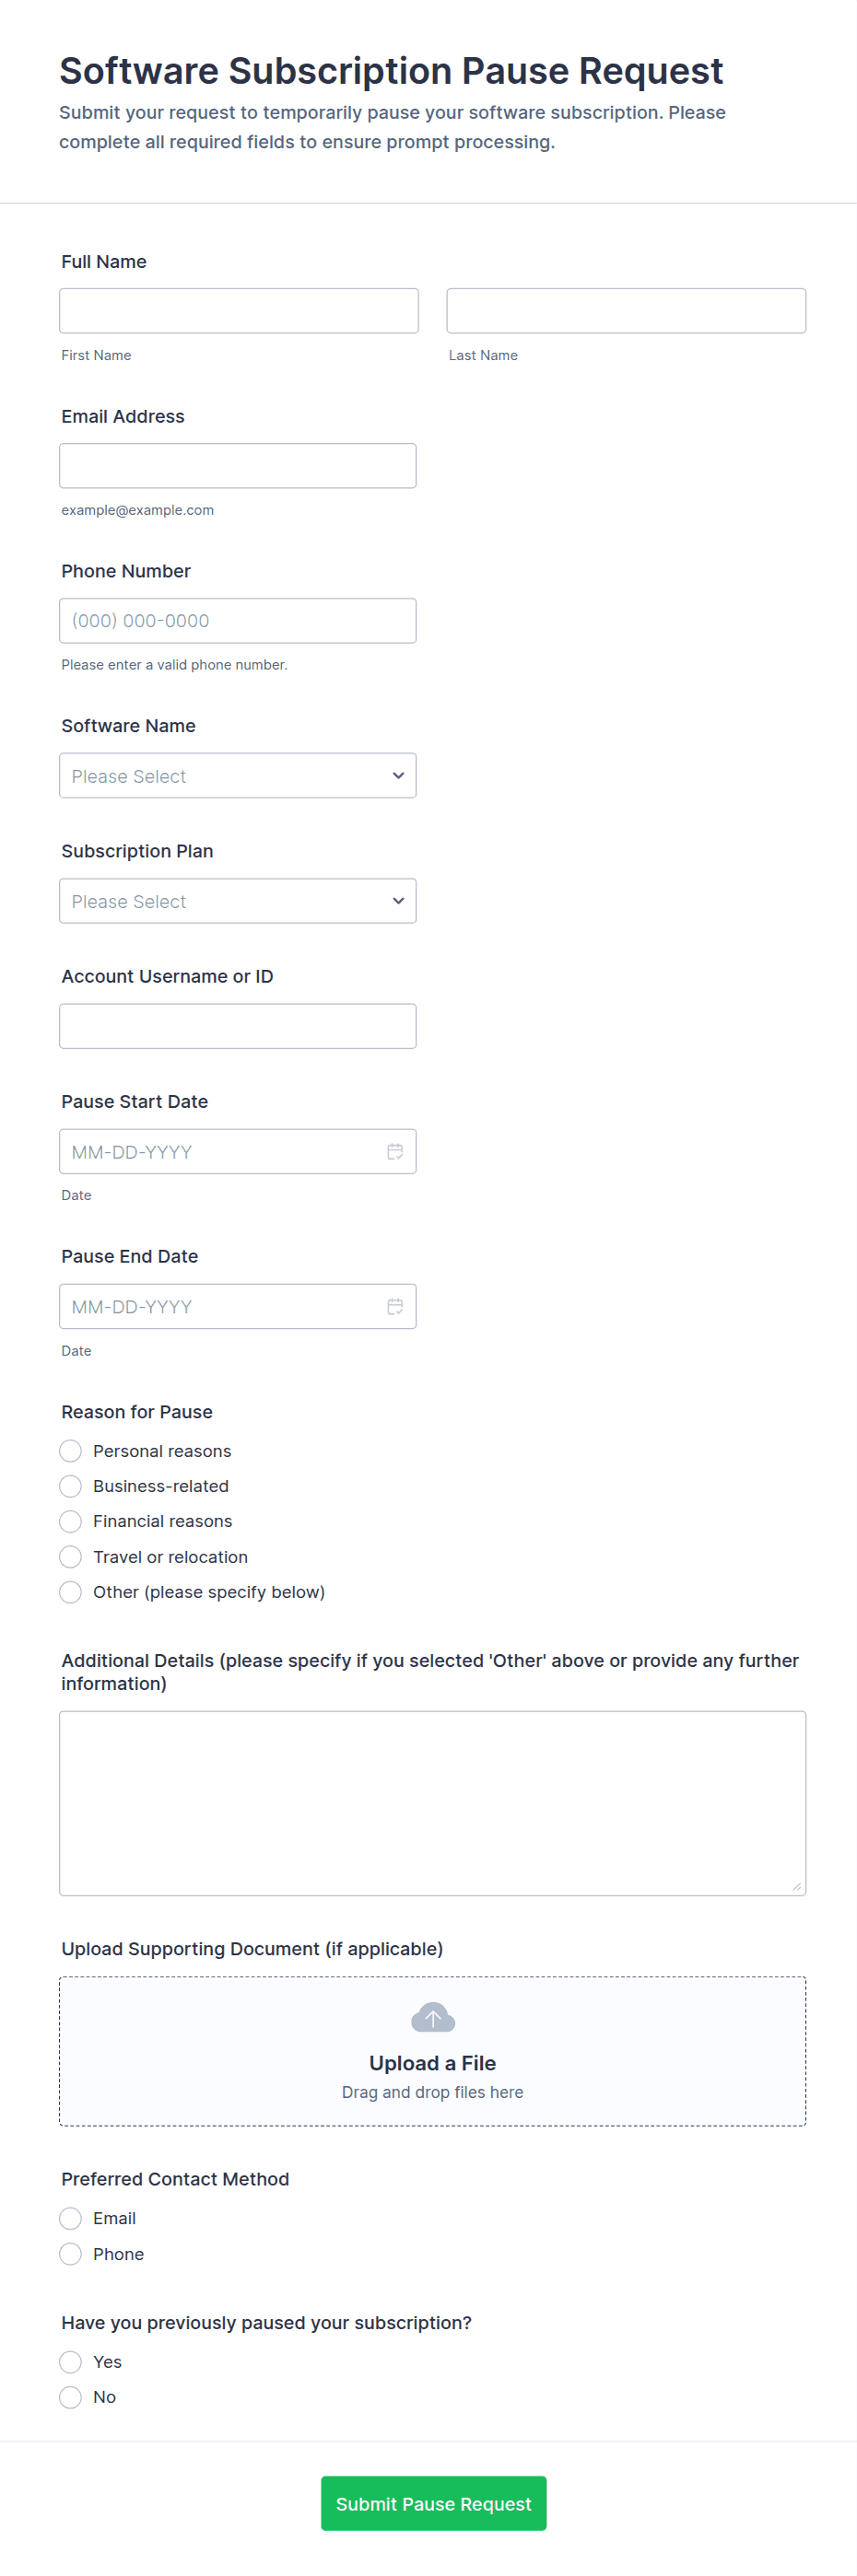Select the Personal reasons radio button

click(71, 1451)
